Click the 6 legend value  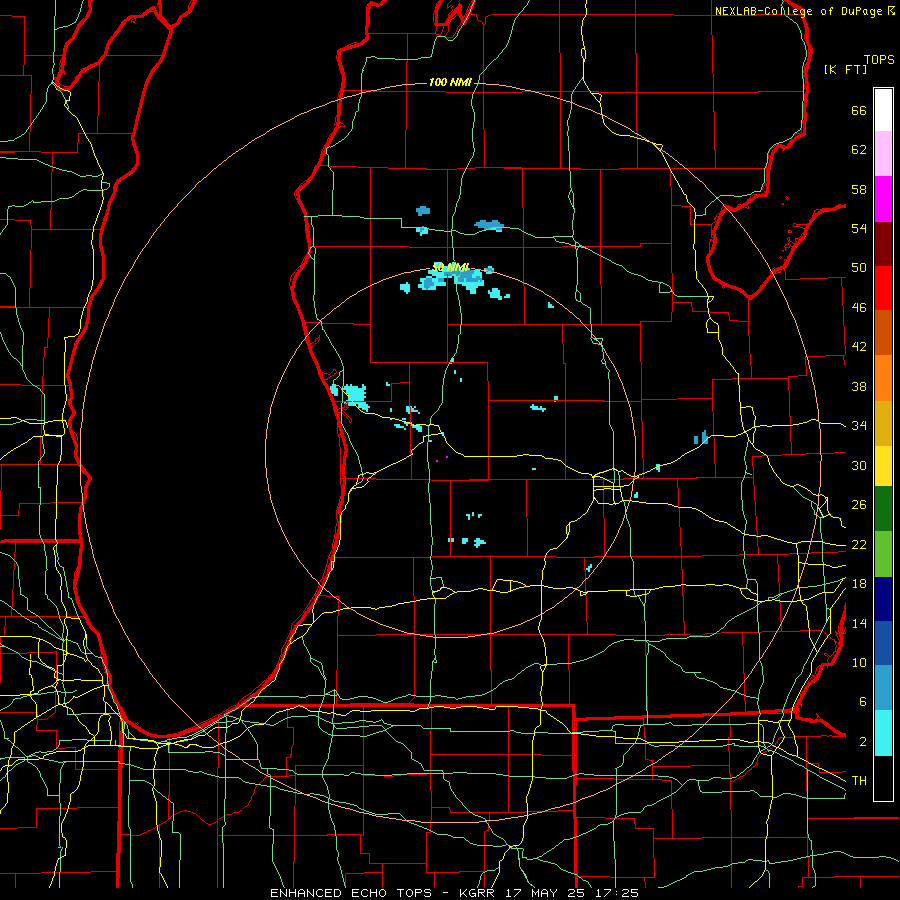862,702
